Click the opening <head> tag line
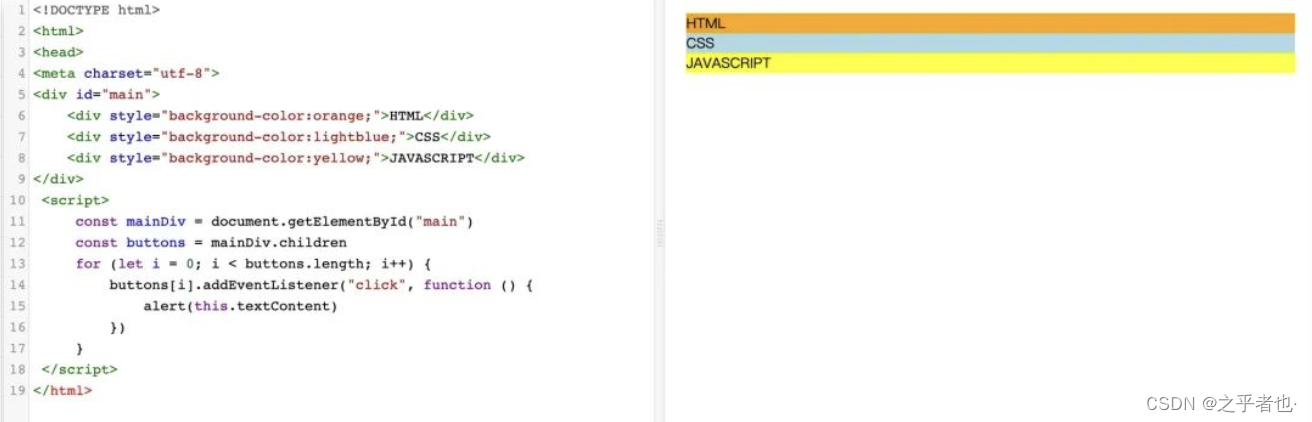 [x=58, y=52]
